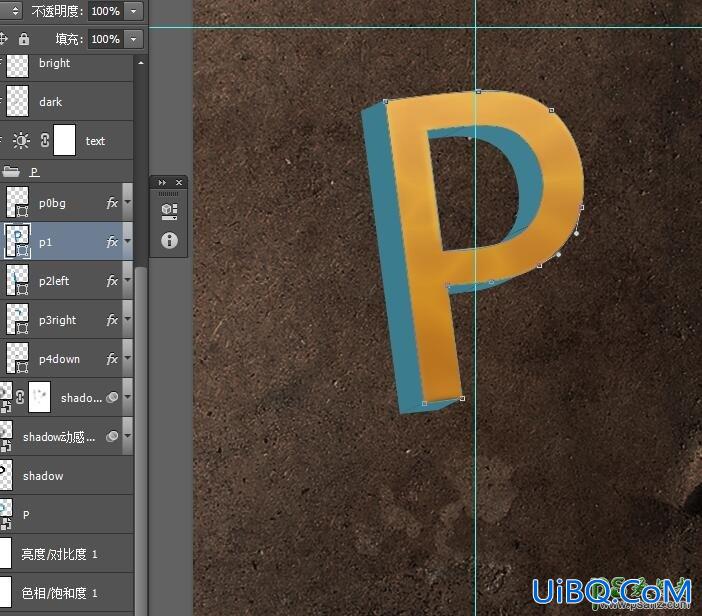Screen dimensions: 702x616
Task: Open the Info panel icon in collapsed dock
Action: click(x=169, y=240)
